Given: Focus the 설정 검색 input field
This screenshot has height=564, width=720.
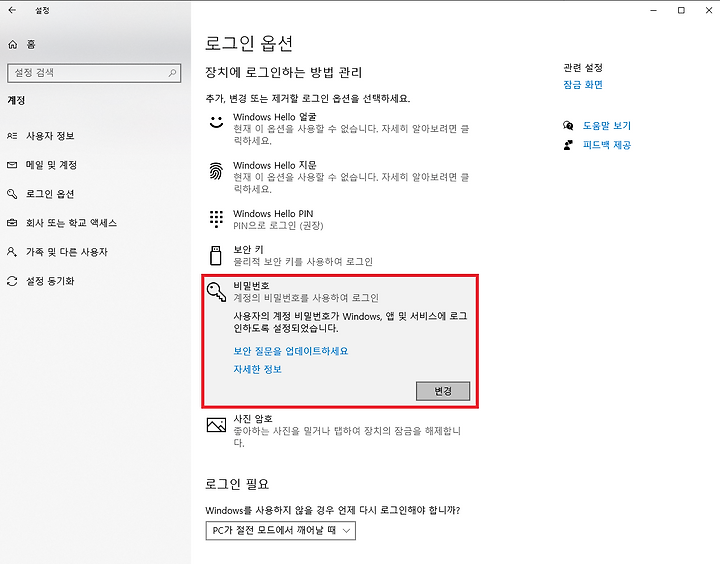Looking at the screenshot, I should click(94, 73).
